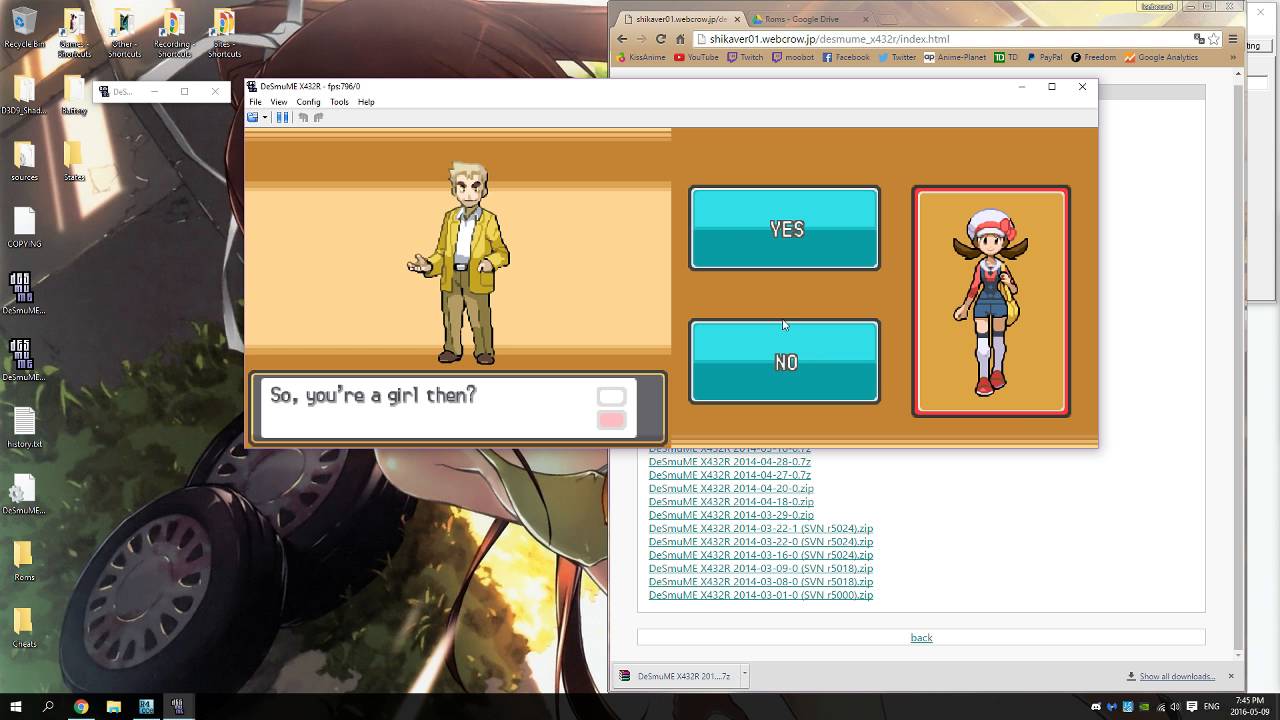This screenshot has width=1280, height=720.
Task: Reload the page in Chrome
Action: [660, 39]
